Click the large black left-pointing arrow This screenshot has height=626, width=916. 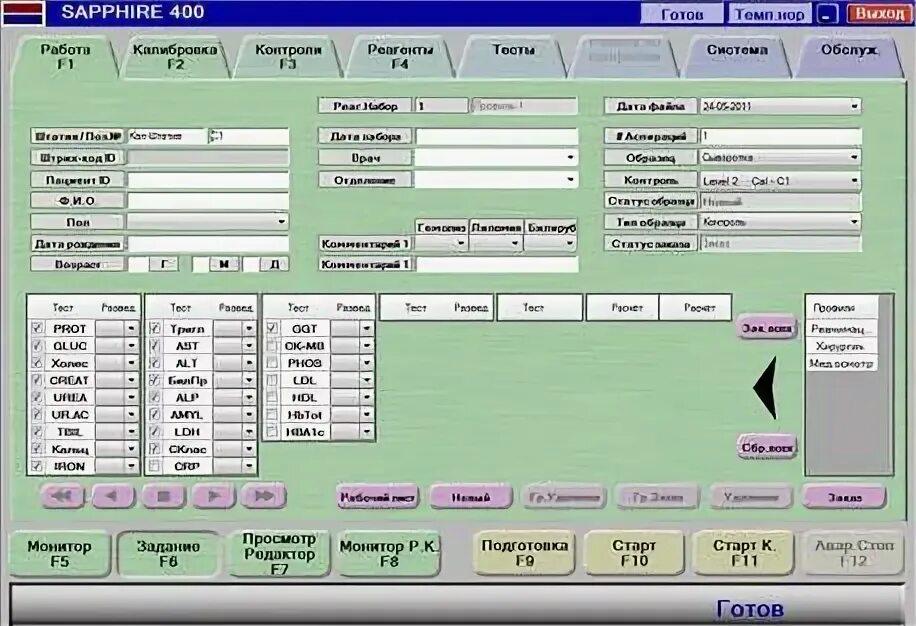765,388
